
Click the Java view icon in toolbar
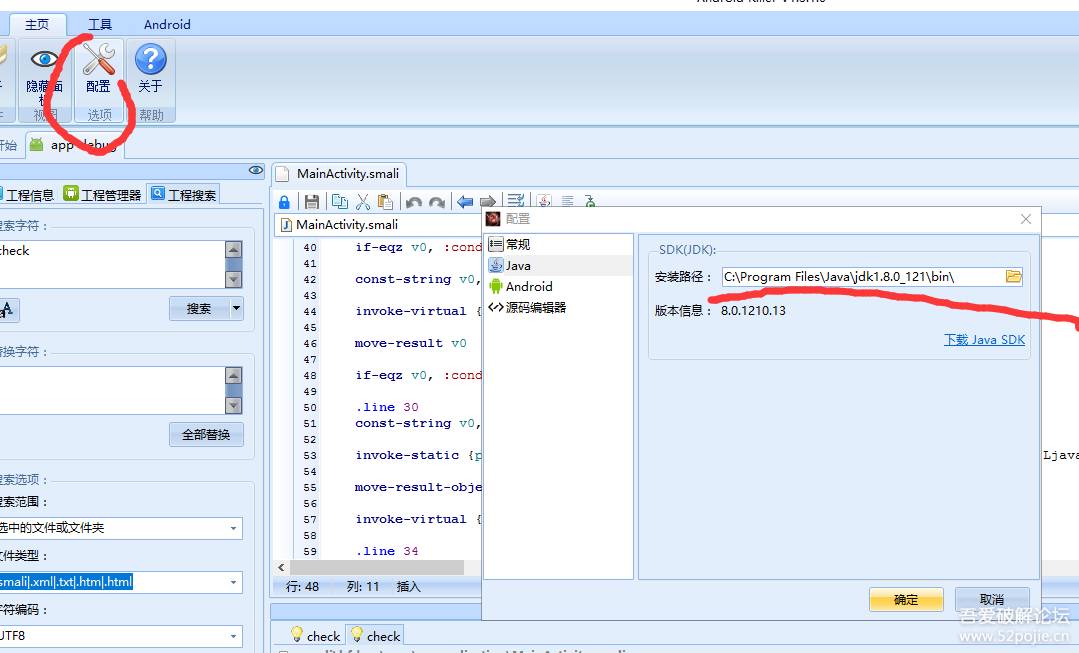544,200
